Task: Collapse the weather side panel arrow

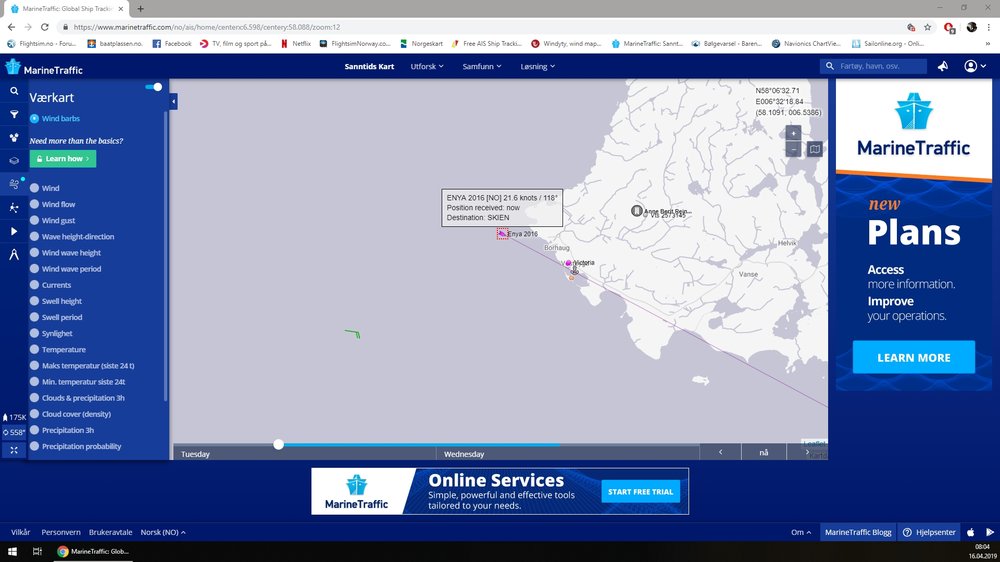Action: pos(173,101)
